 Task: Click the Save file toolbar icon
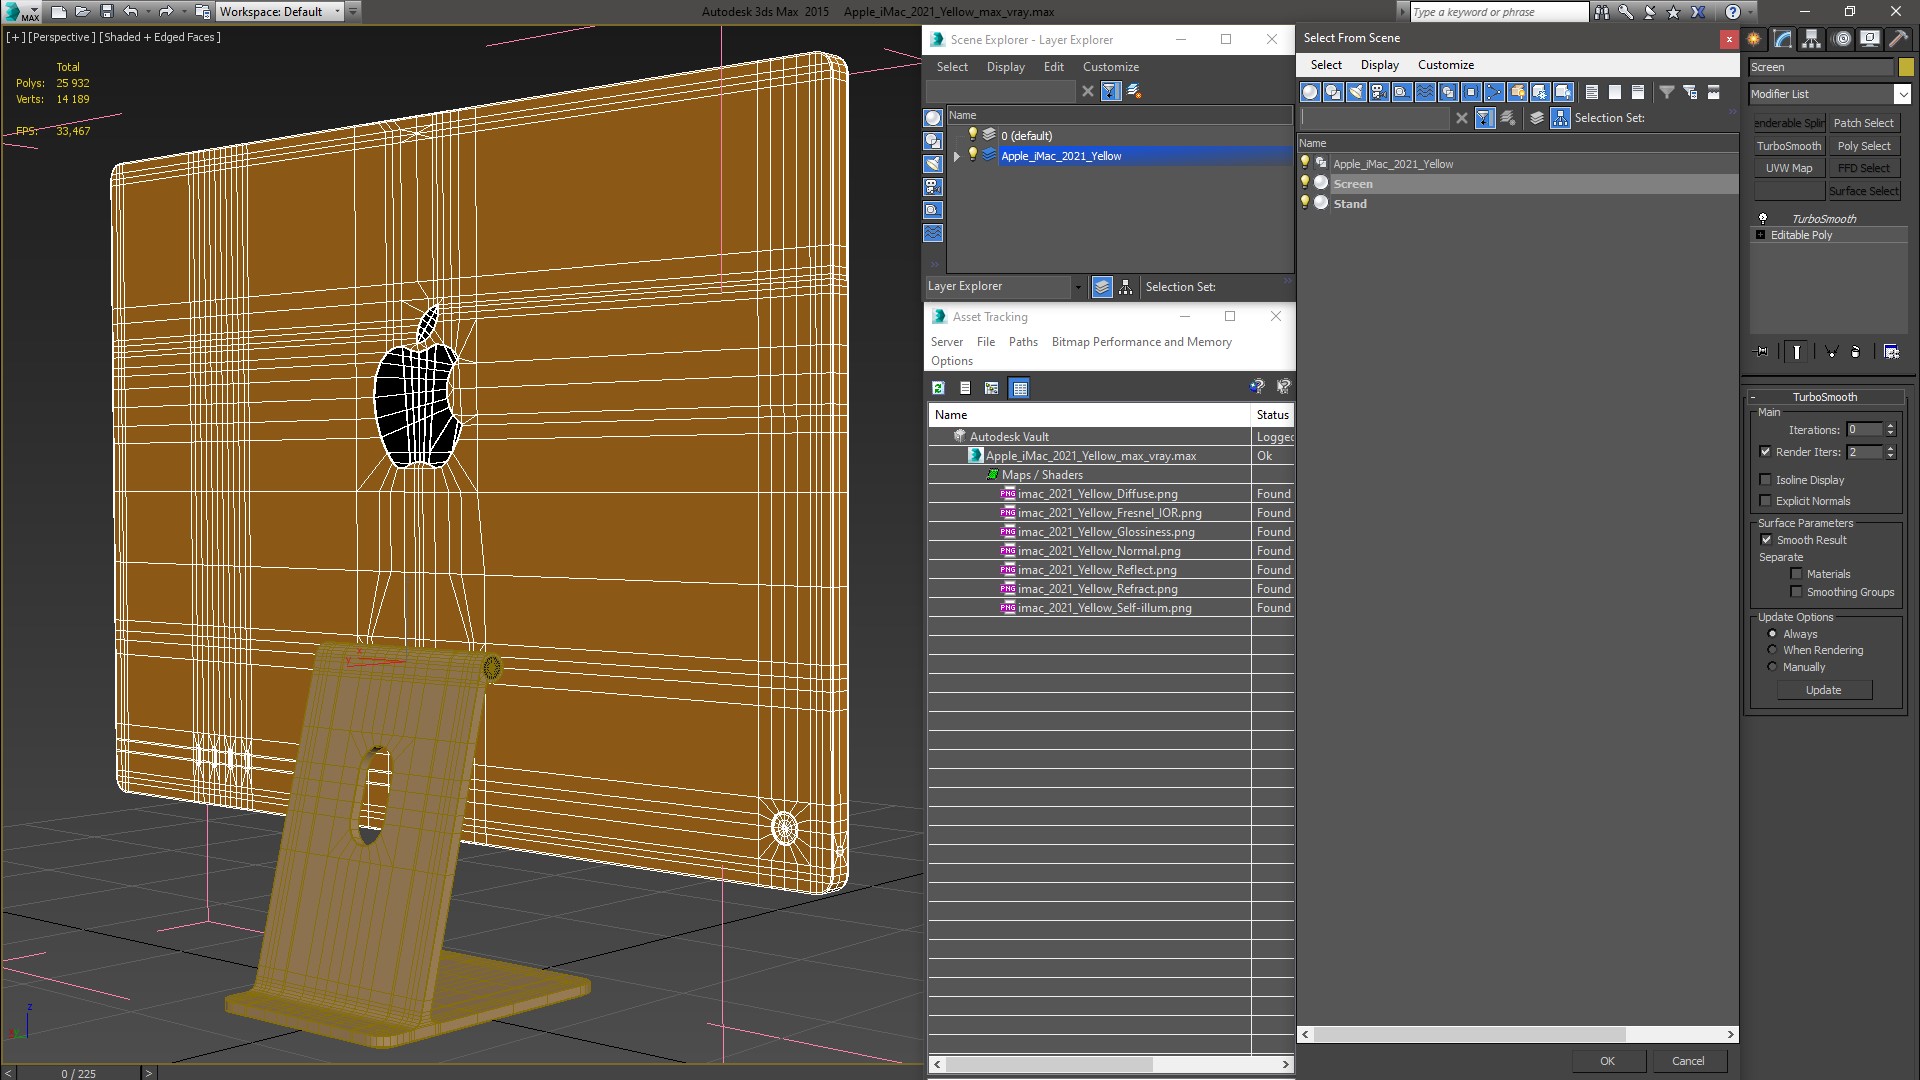[107, 12]
